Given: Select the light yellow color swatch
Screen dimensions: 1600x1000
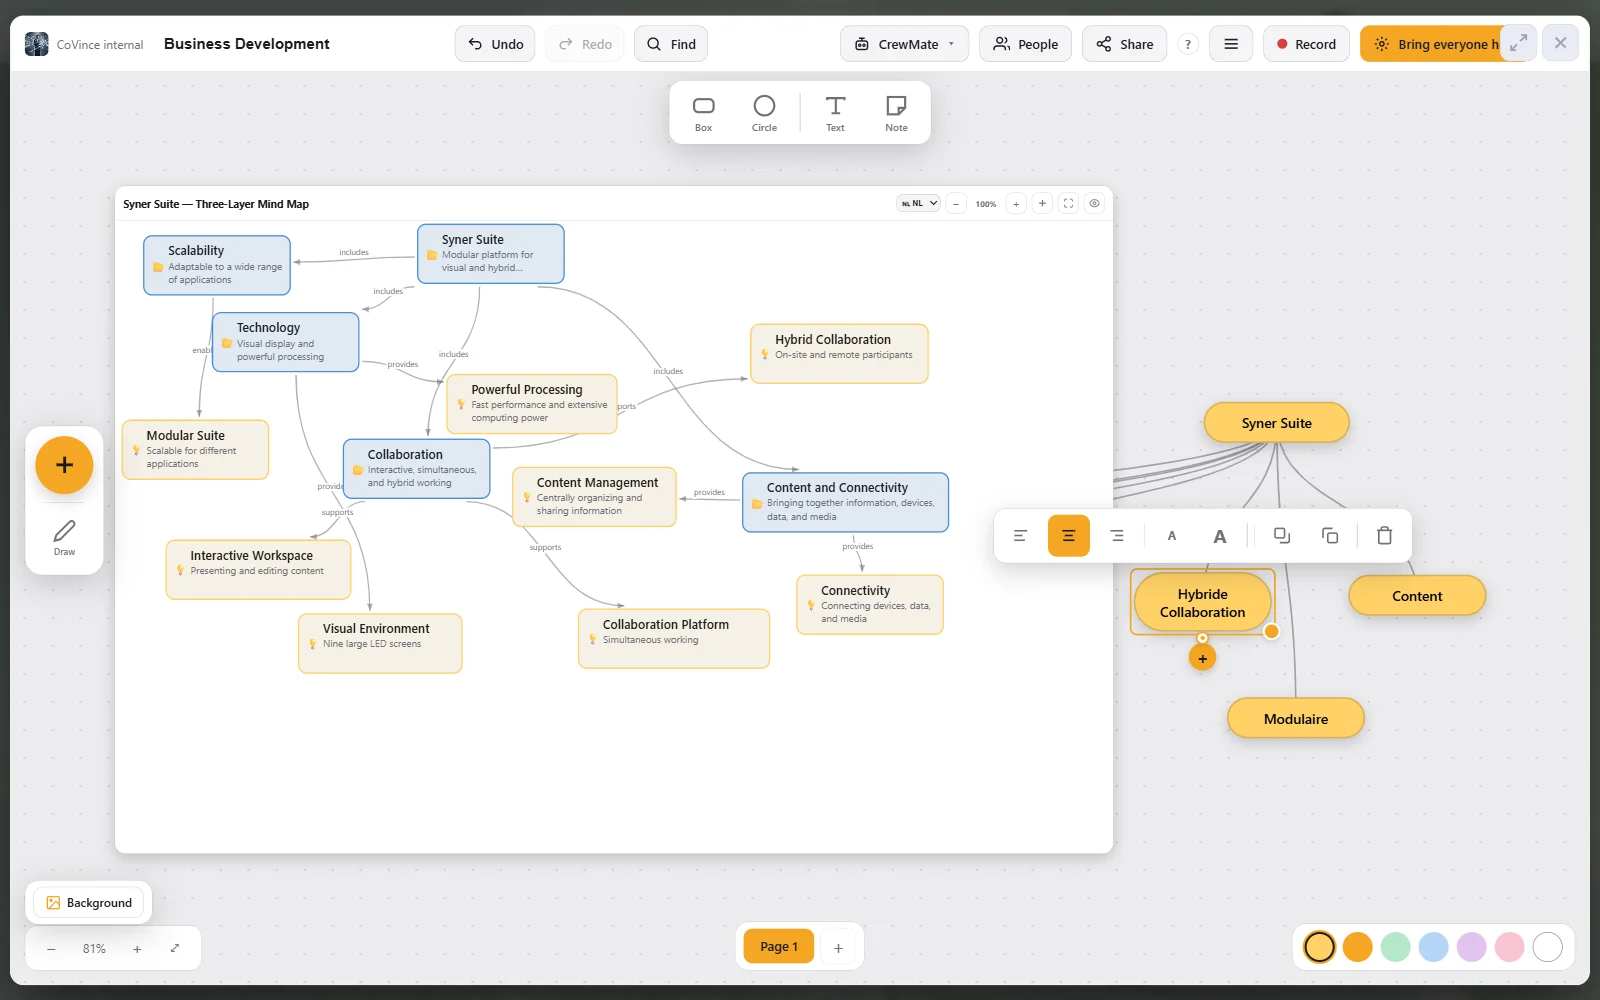Looking at the screenshot, I should (1319, 946).
